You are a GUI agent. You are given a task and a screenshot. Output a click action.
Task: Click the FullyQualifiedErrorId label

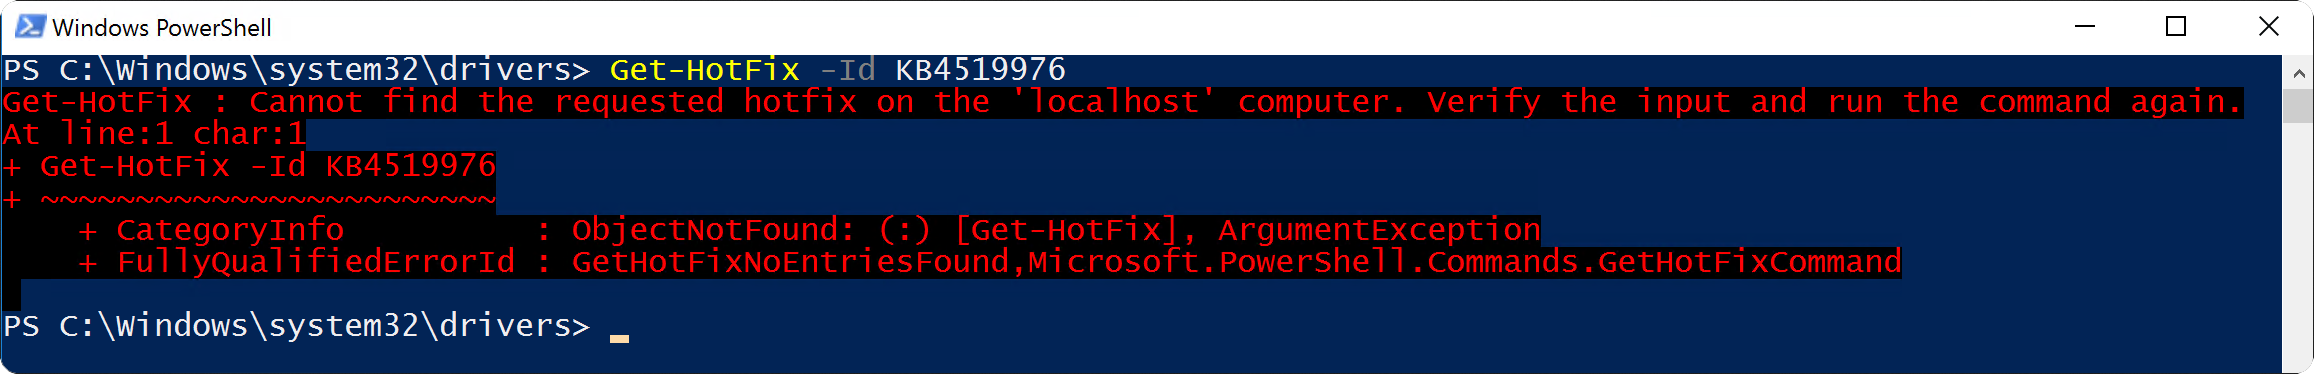316,262
